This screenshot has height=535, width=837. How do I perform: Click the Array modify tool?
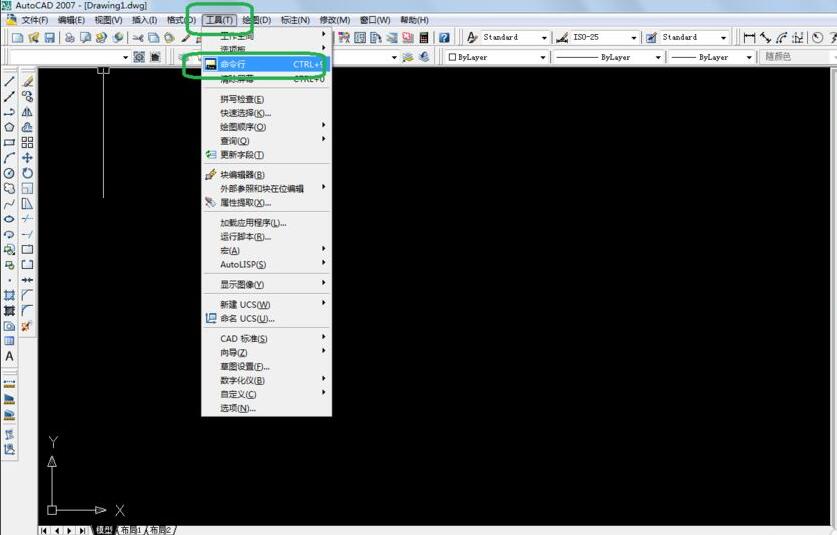27,143
